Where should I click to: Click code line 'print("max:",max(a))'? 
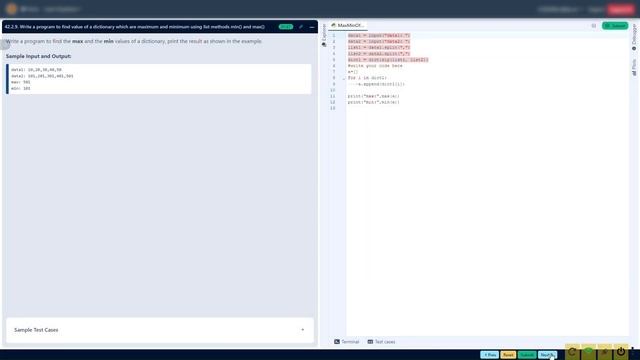pyautogui.click(x=373, y=96)
